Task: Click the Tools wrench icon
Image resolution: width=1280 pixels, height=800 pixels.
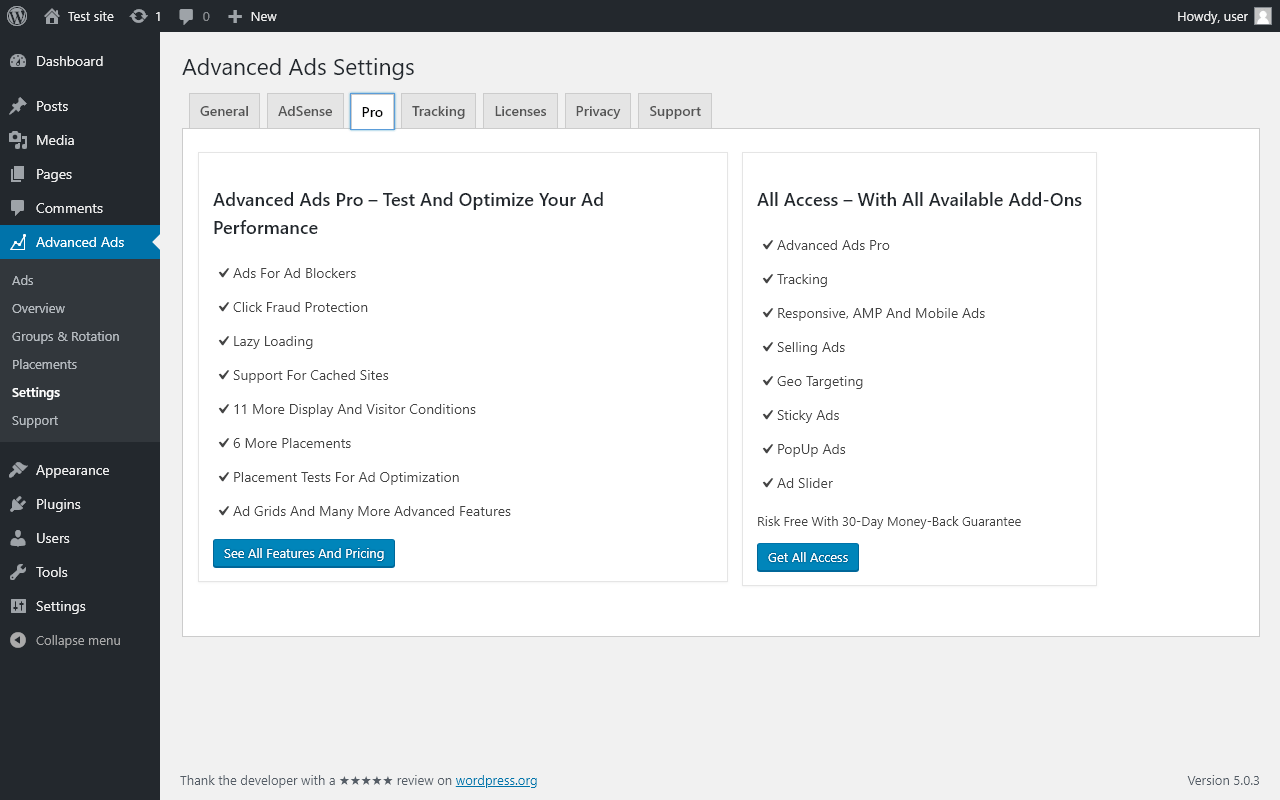Action: point(18,572)
